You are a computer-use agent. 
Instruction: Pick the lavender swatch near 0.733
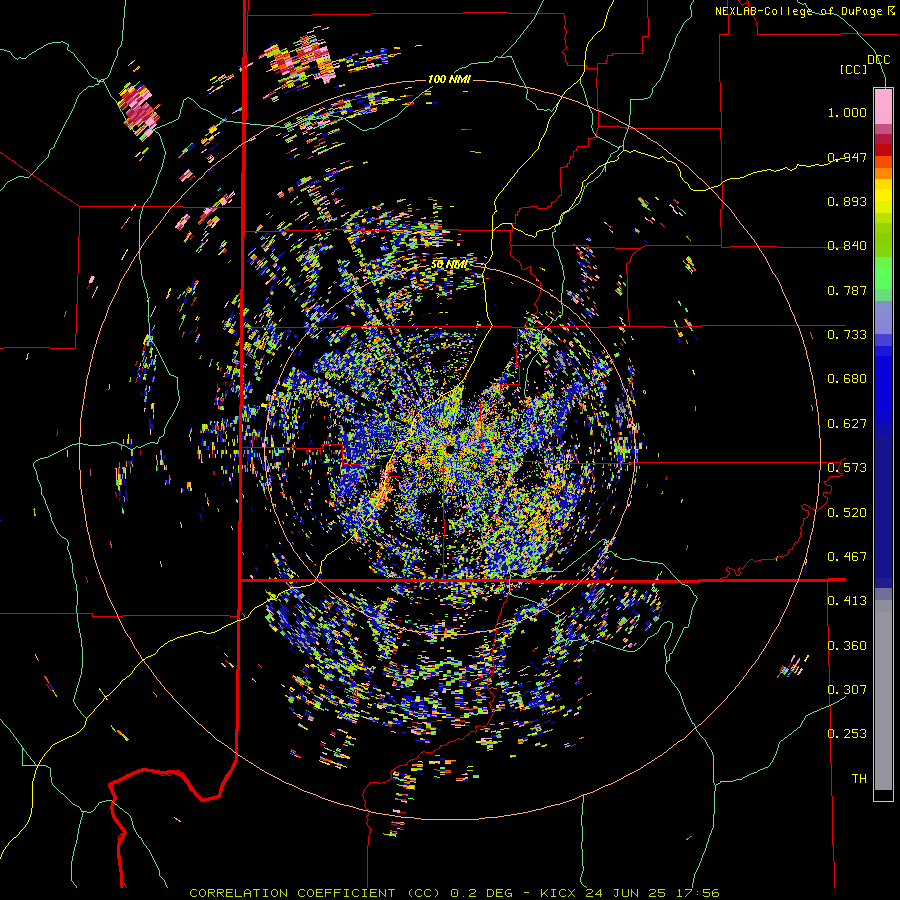(x=883, y=317)
